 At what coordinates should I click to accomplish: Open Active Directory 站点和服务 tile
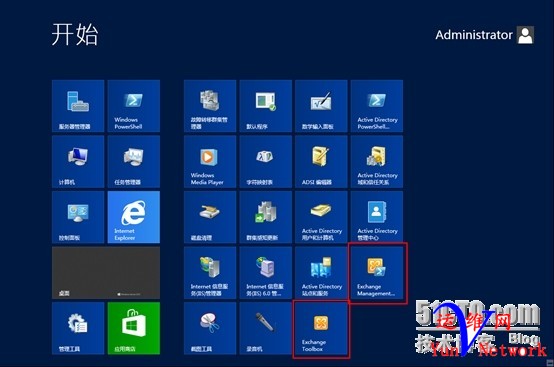coord(321,273)
